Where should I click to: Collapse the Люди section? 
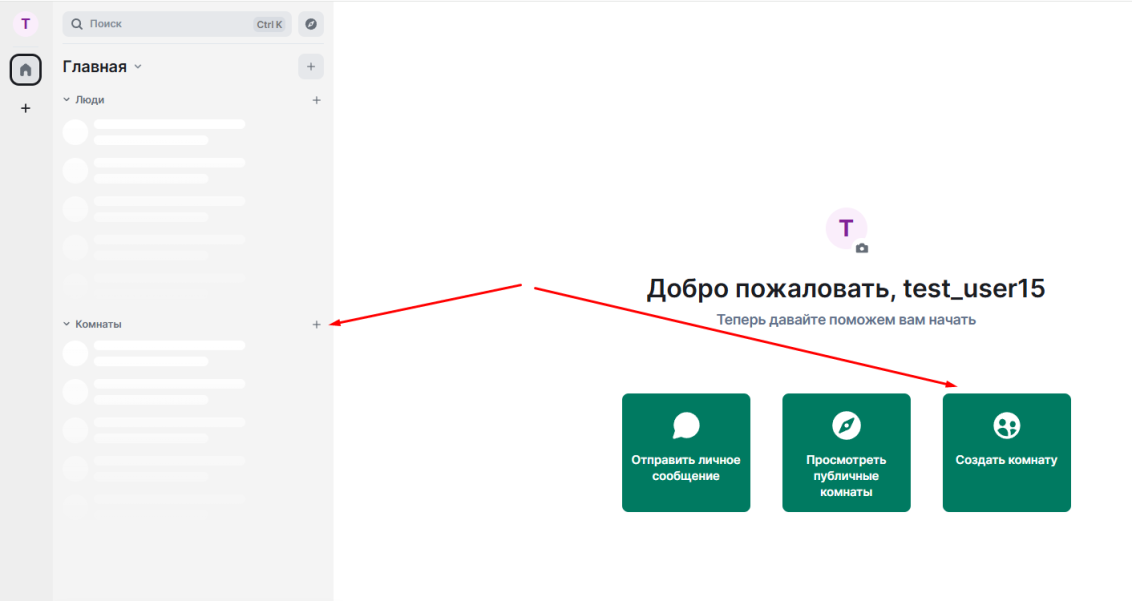(x=67, y=100)
